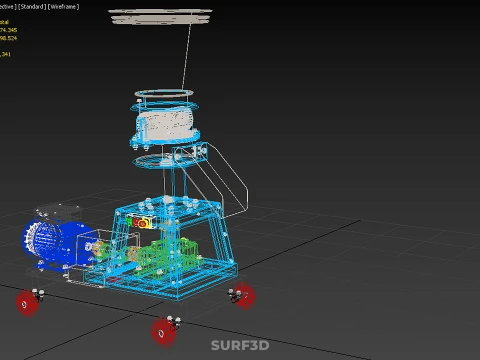480x360 pixels.
Task: Select the red caster wheel behind the frame
Action: 245,295
